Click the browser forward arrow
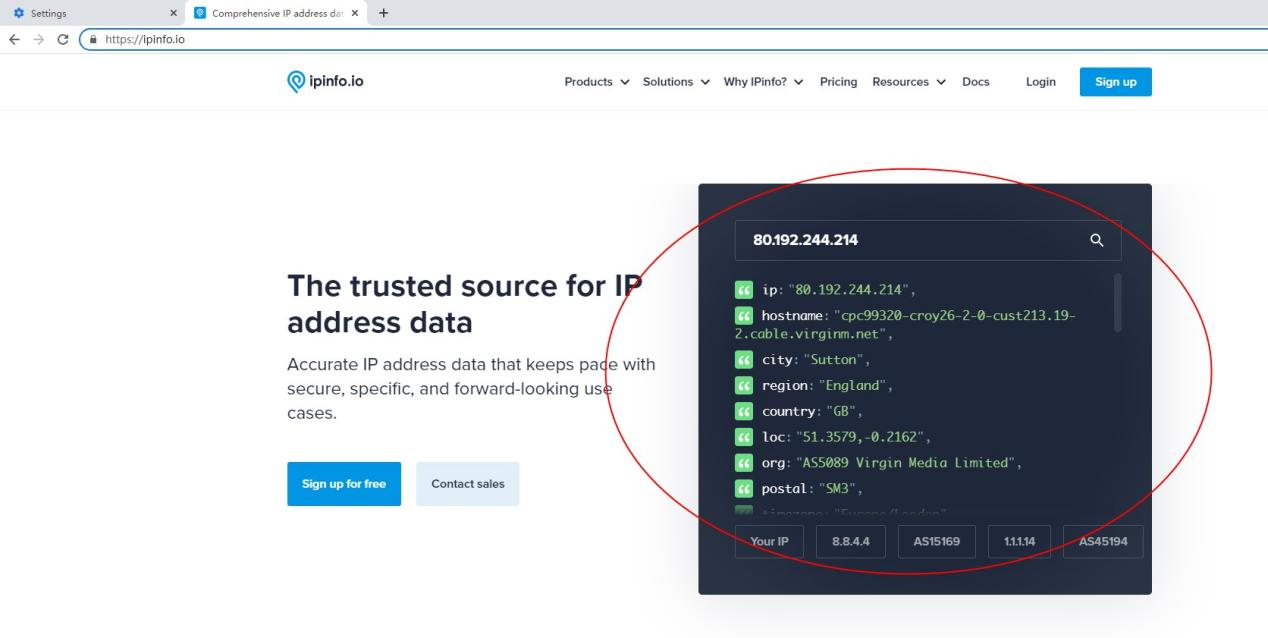1268x638 pixels. coord(39,40)
